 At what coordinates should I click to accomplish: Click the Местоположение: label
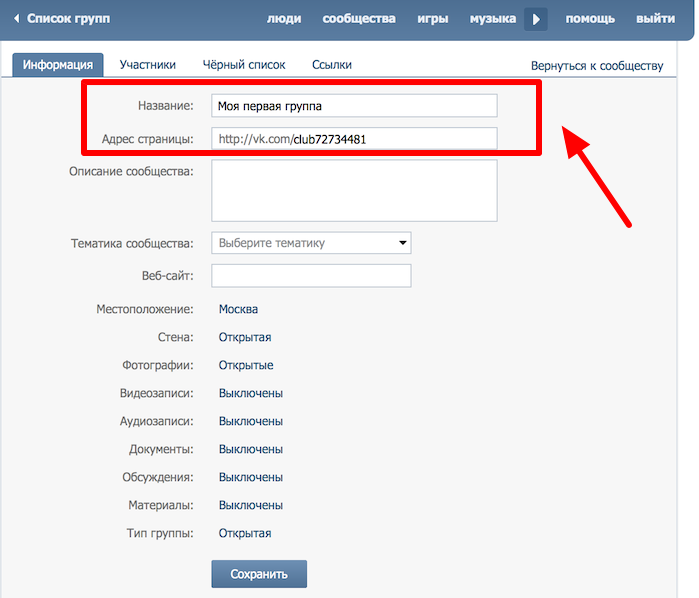coord(145,309)
